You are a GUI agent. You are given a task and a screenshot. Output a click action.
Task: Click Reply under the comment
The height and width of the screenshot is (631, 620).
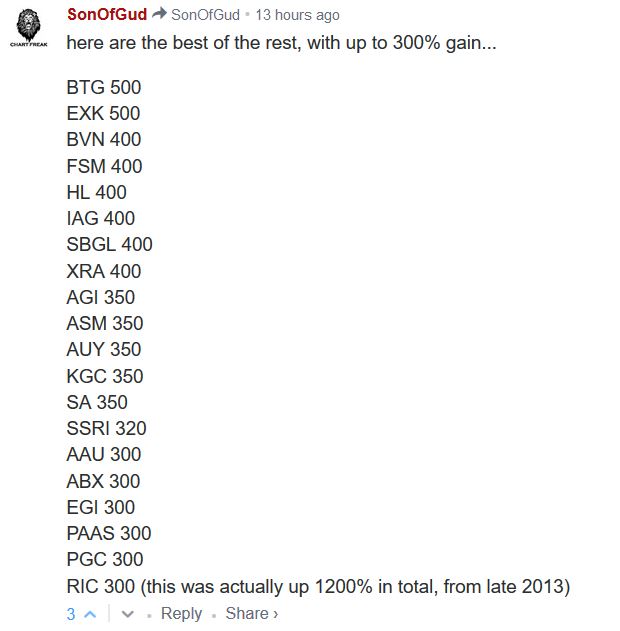point(181,614)
